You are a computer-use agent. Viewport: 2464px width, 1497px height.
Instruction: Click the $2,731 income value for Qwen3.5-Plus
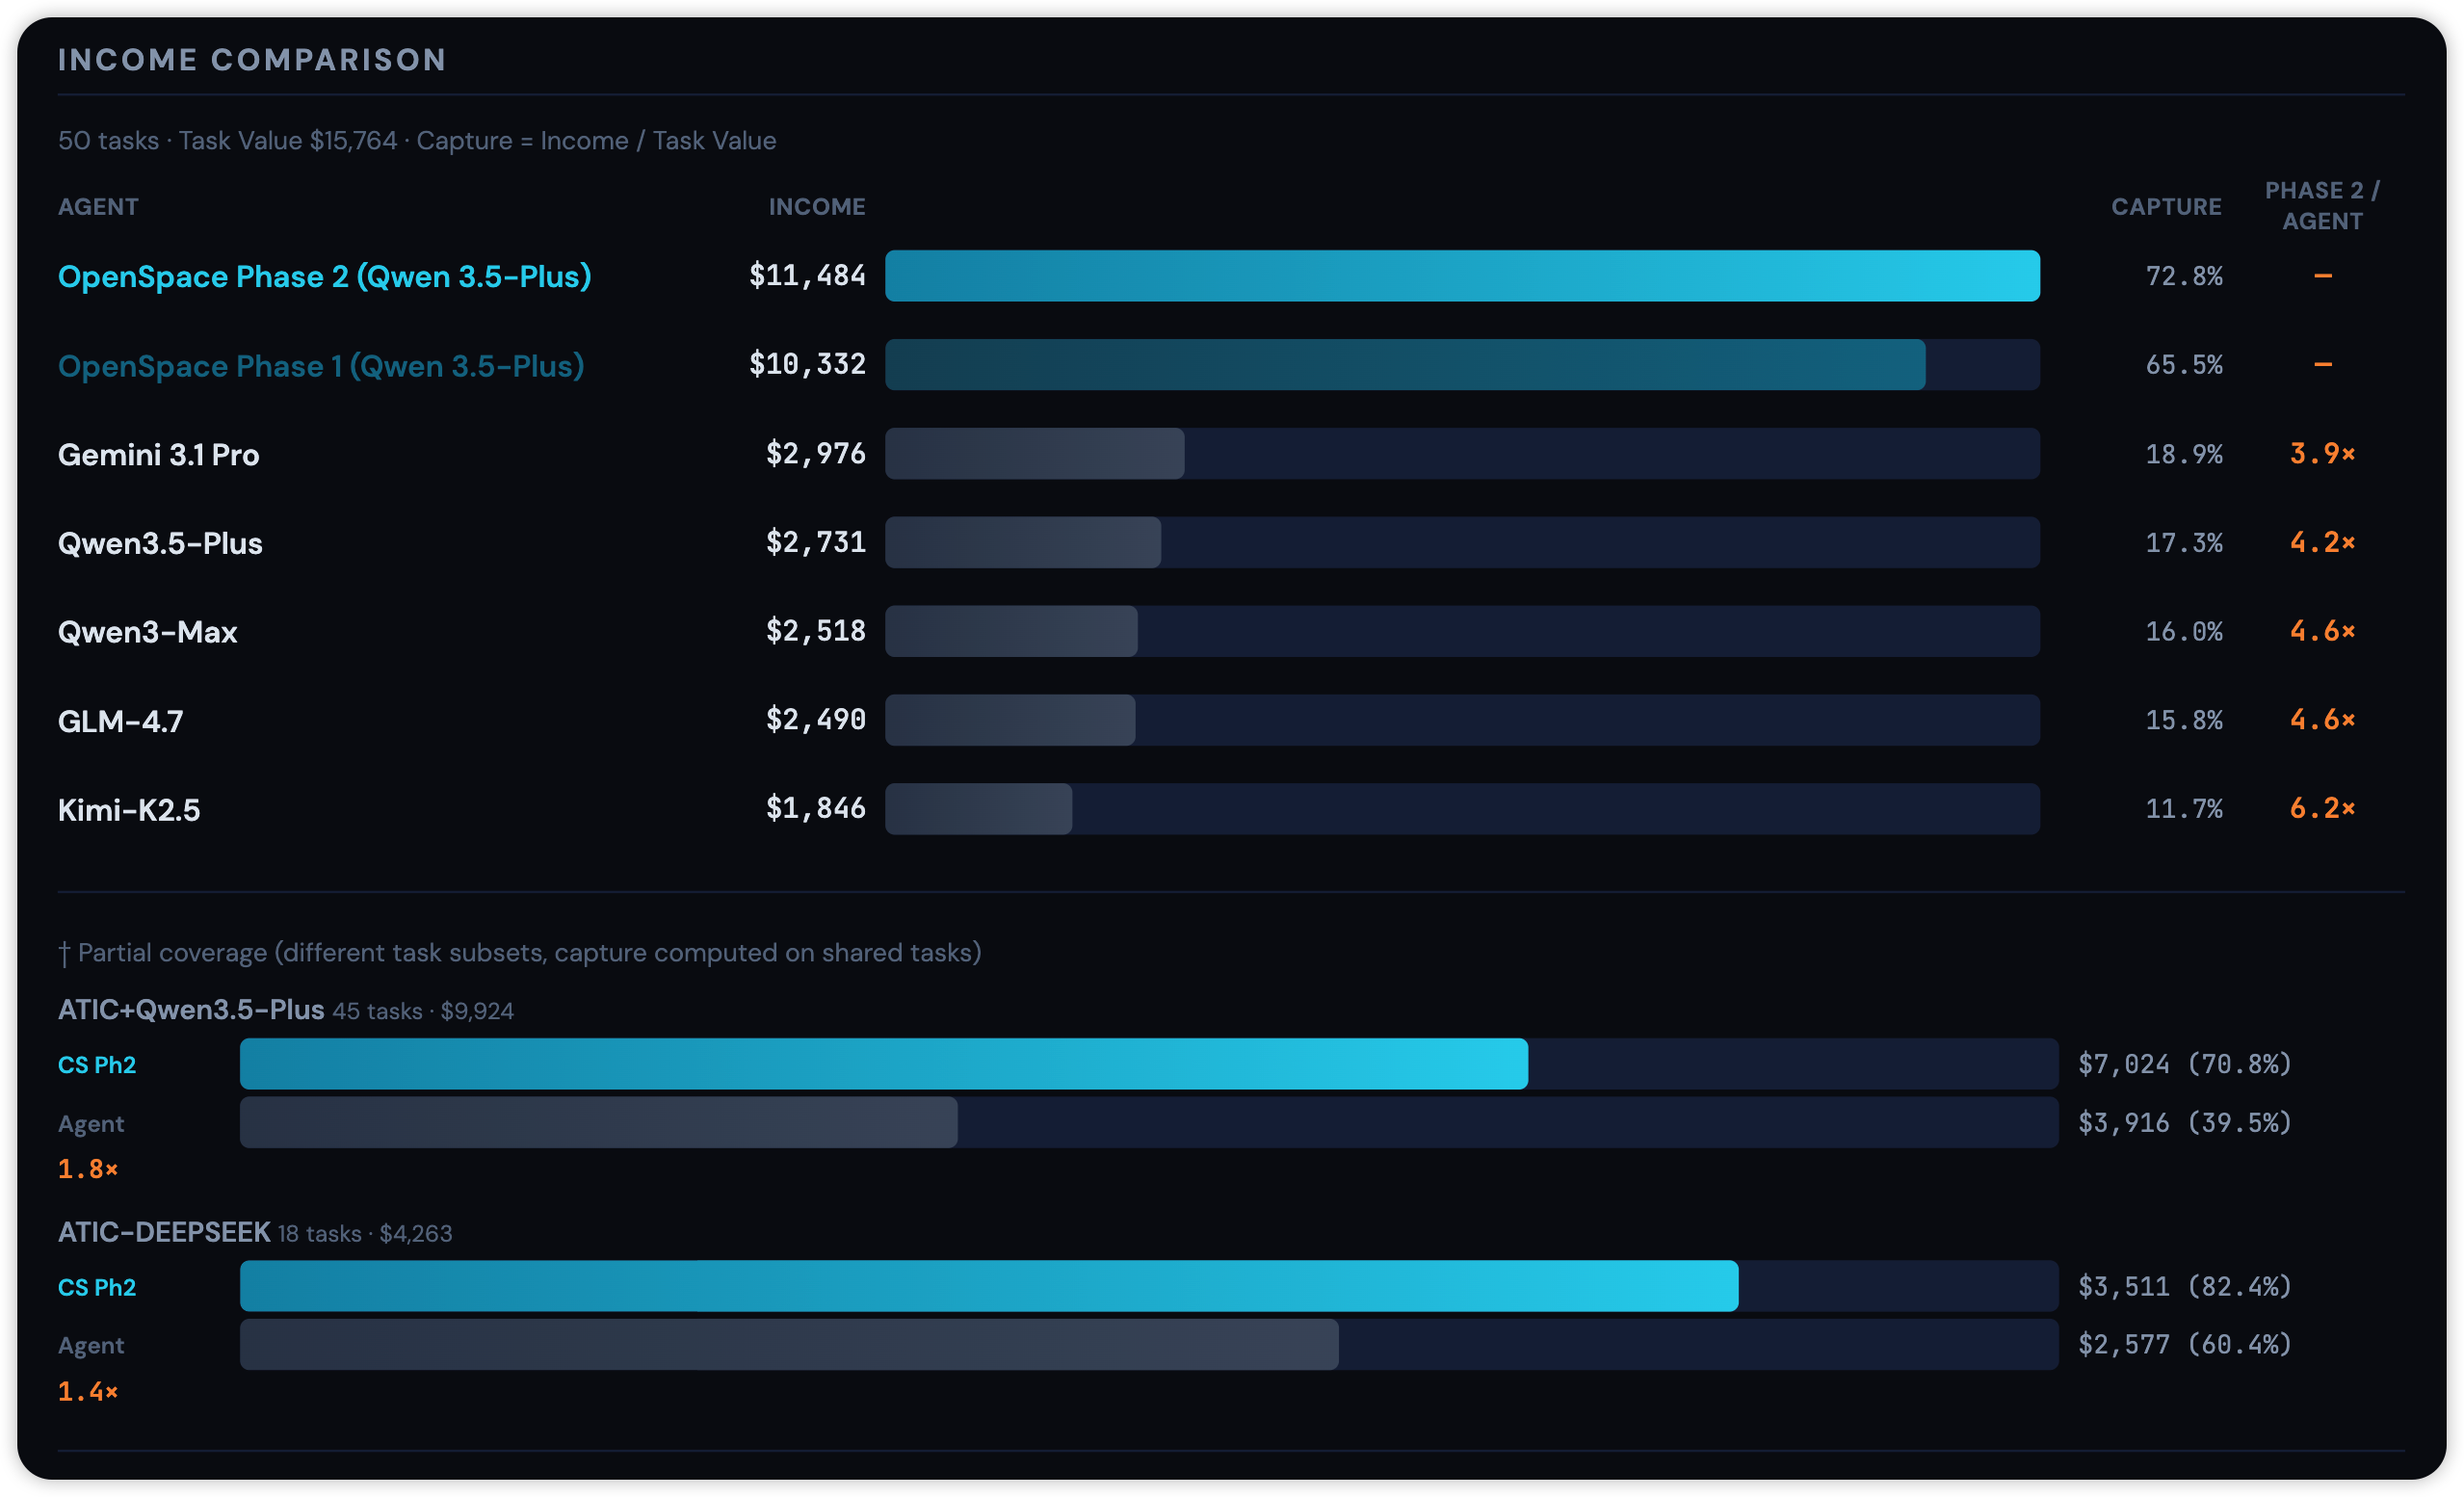[x=815, y=543]
